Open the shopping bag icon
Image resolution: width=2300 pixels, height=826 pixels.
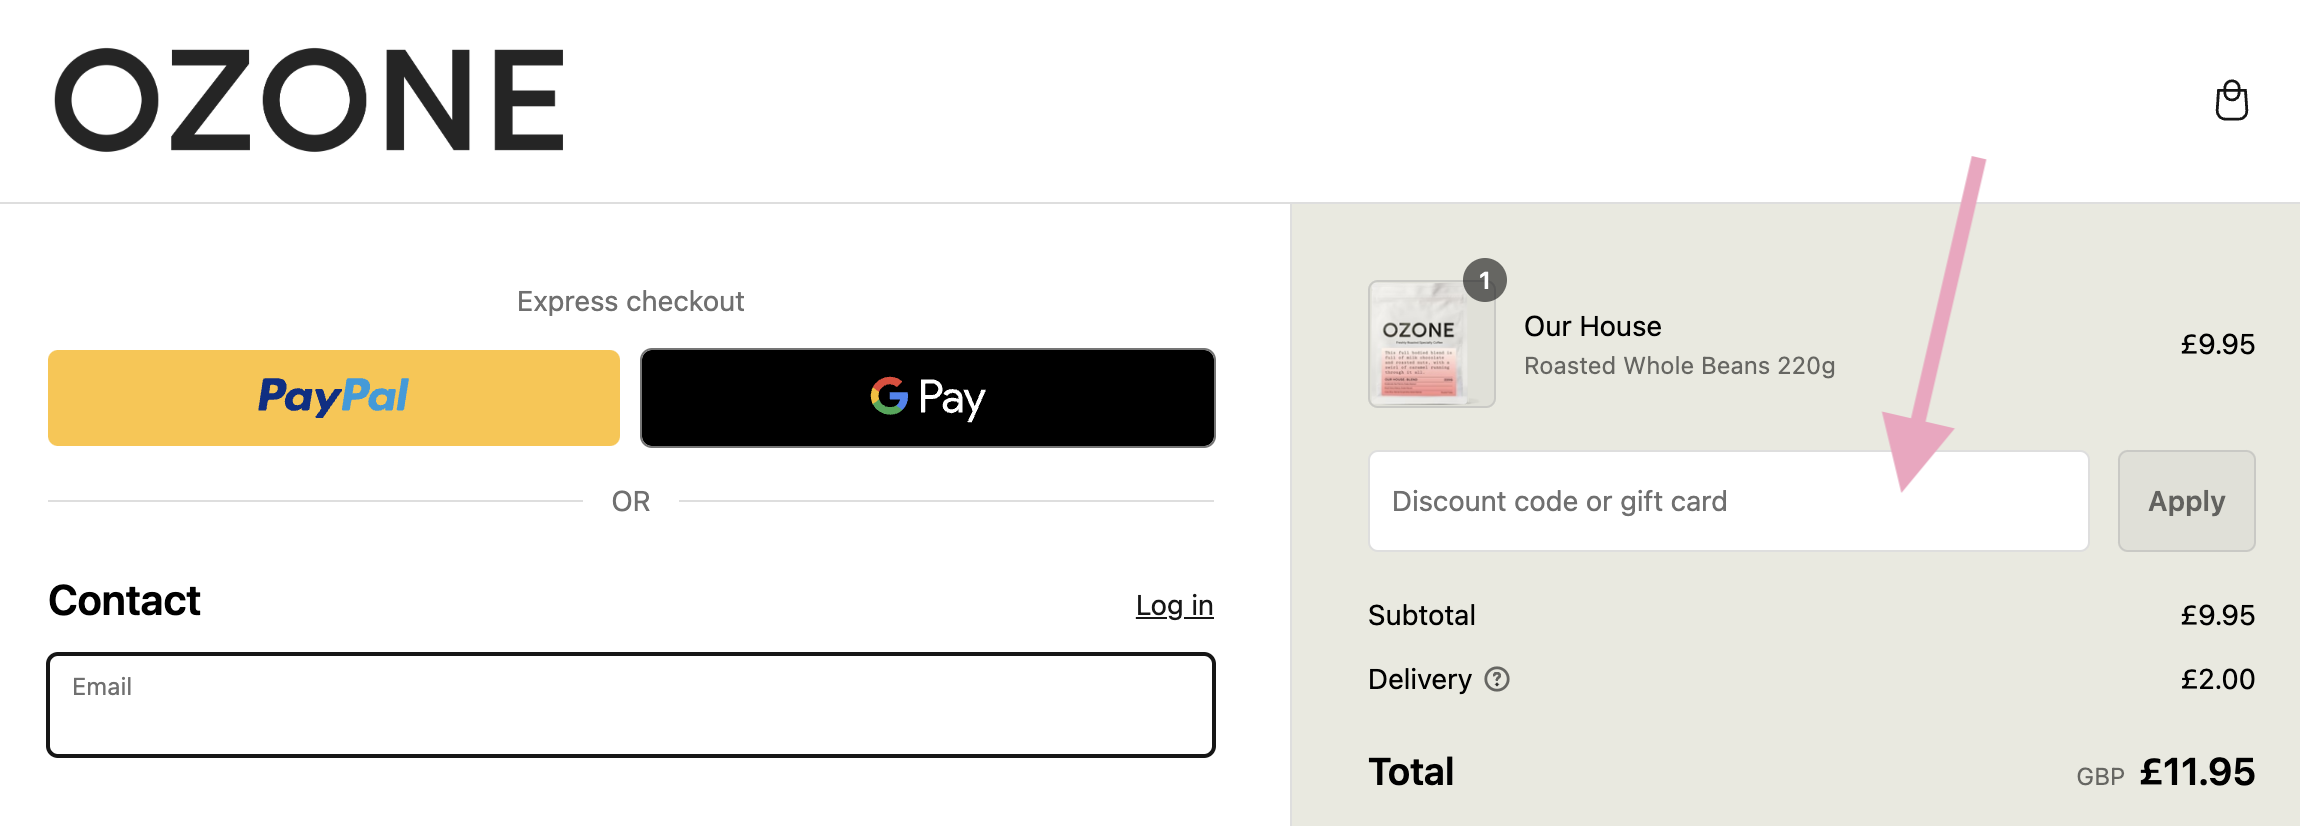(x=2231, y=100)
